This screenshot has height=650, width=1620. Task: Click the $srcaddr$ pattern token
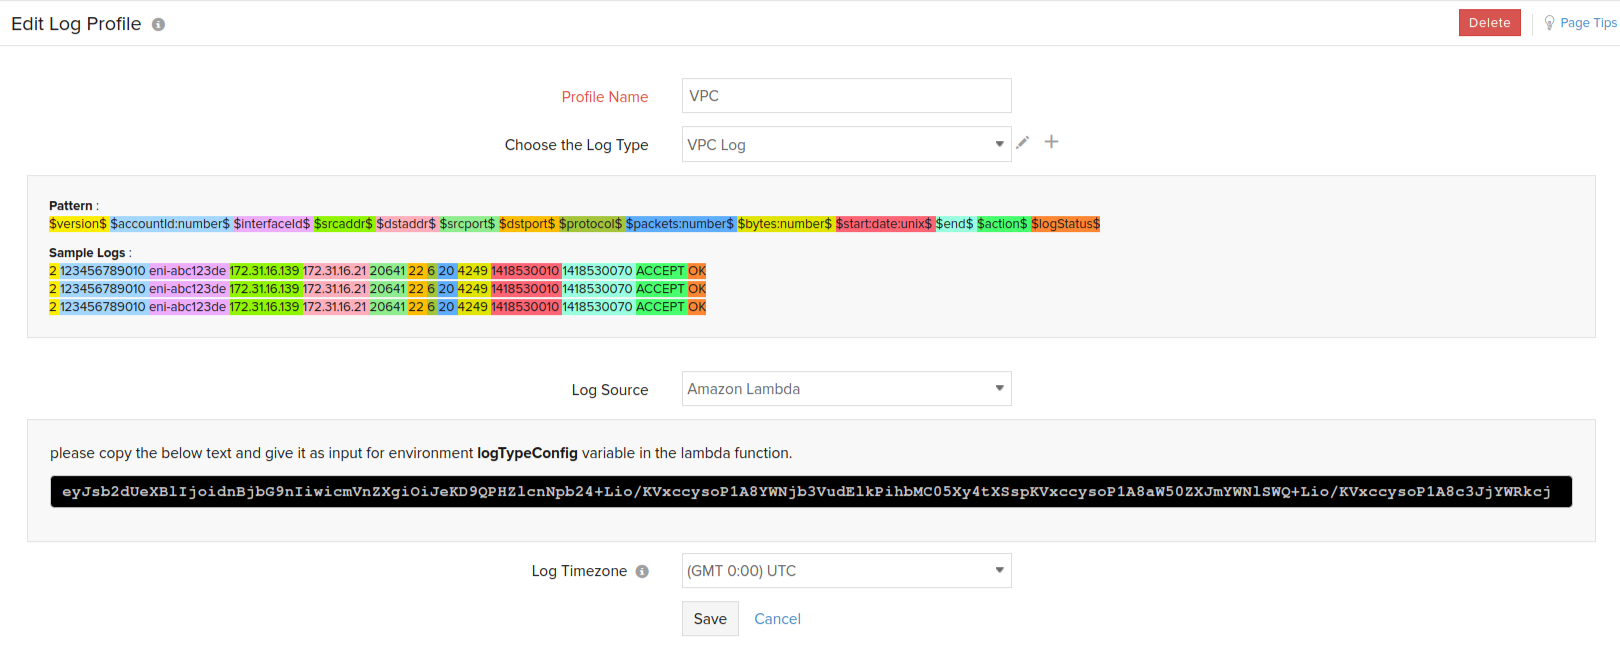point(343,224)
